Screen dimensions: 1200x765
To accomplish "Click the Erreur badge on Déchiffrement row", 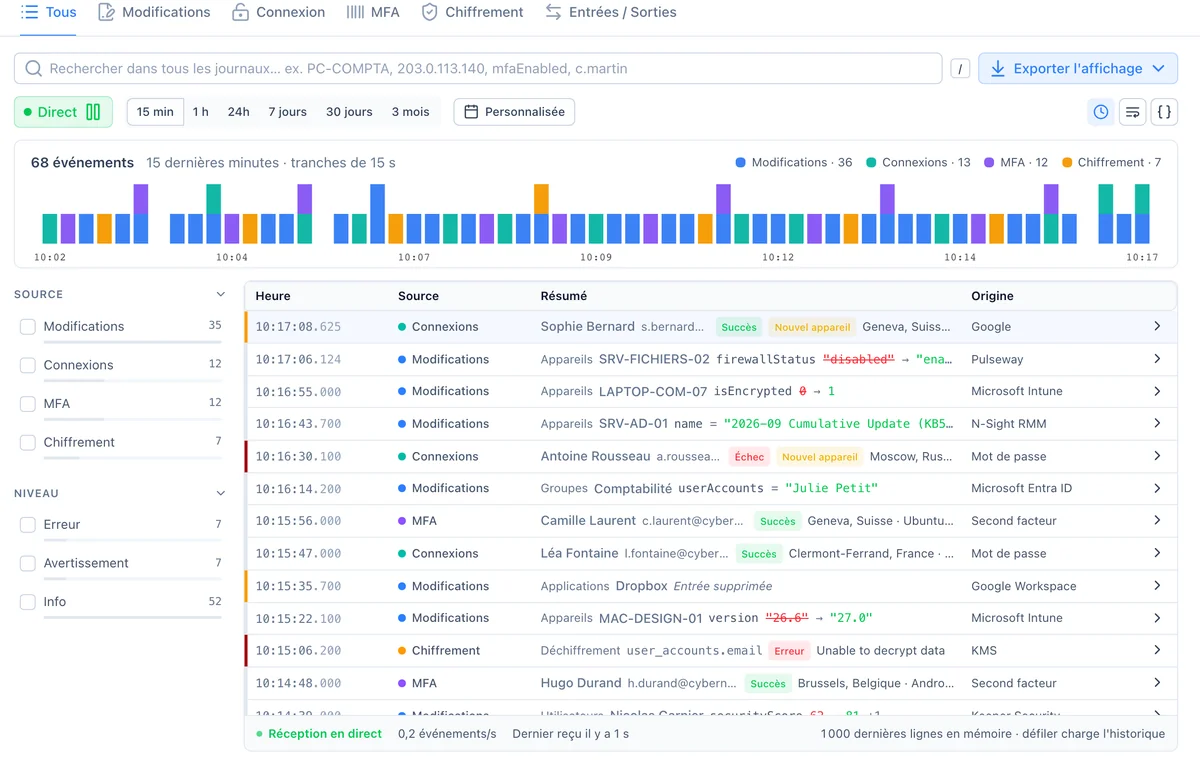I will (789, 651).
